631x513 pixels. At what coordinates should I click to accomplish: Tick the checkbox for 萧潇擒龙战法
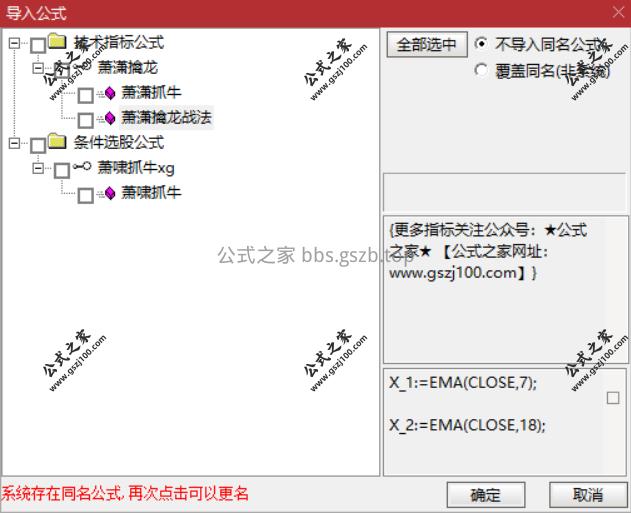[85, 120]
